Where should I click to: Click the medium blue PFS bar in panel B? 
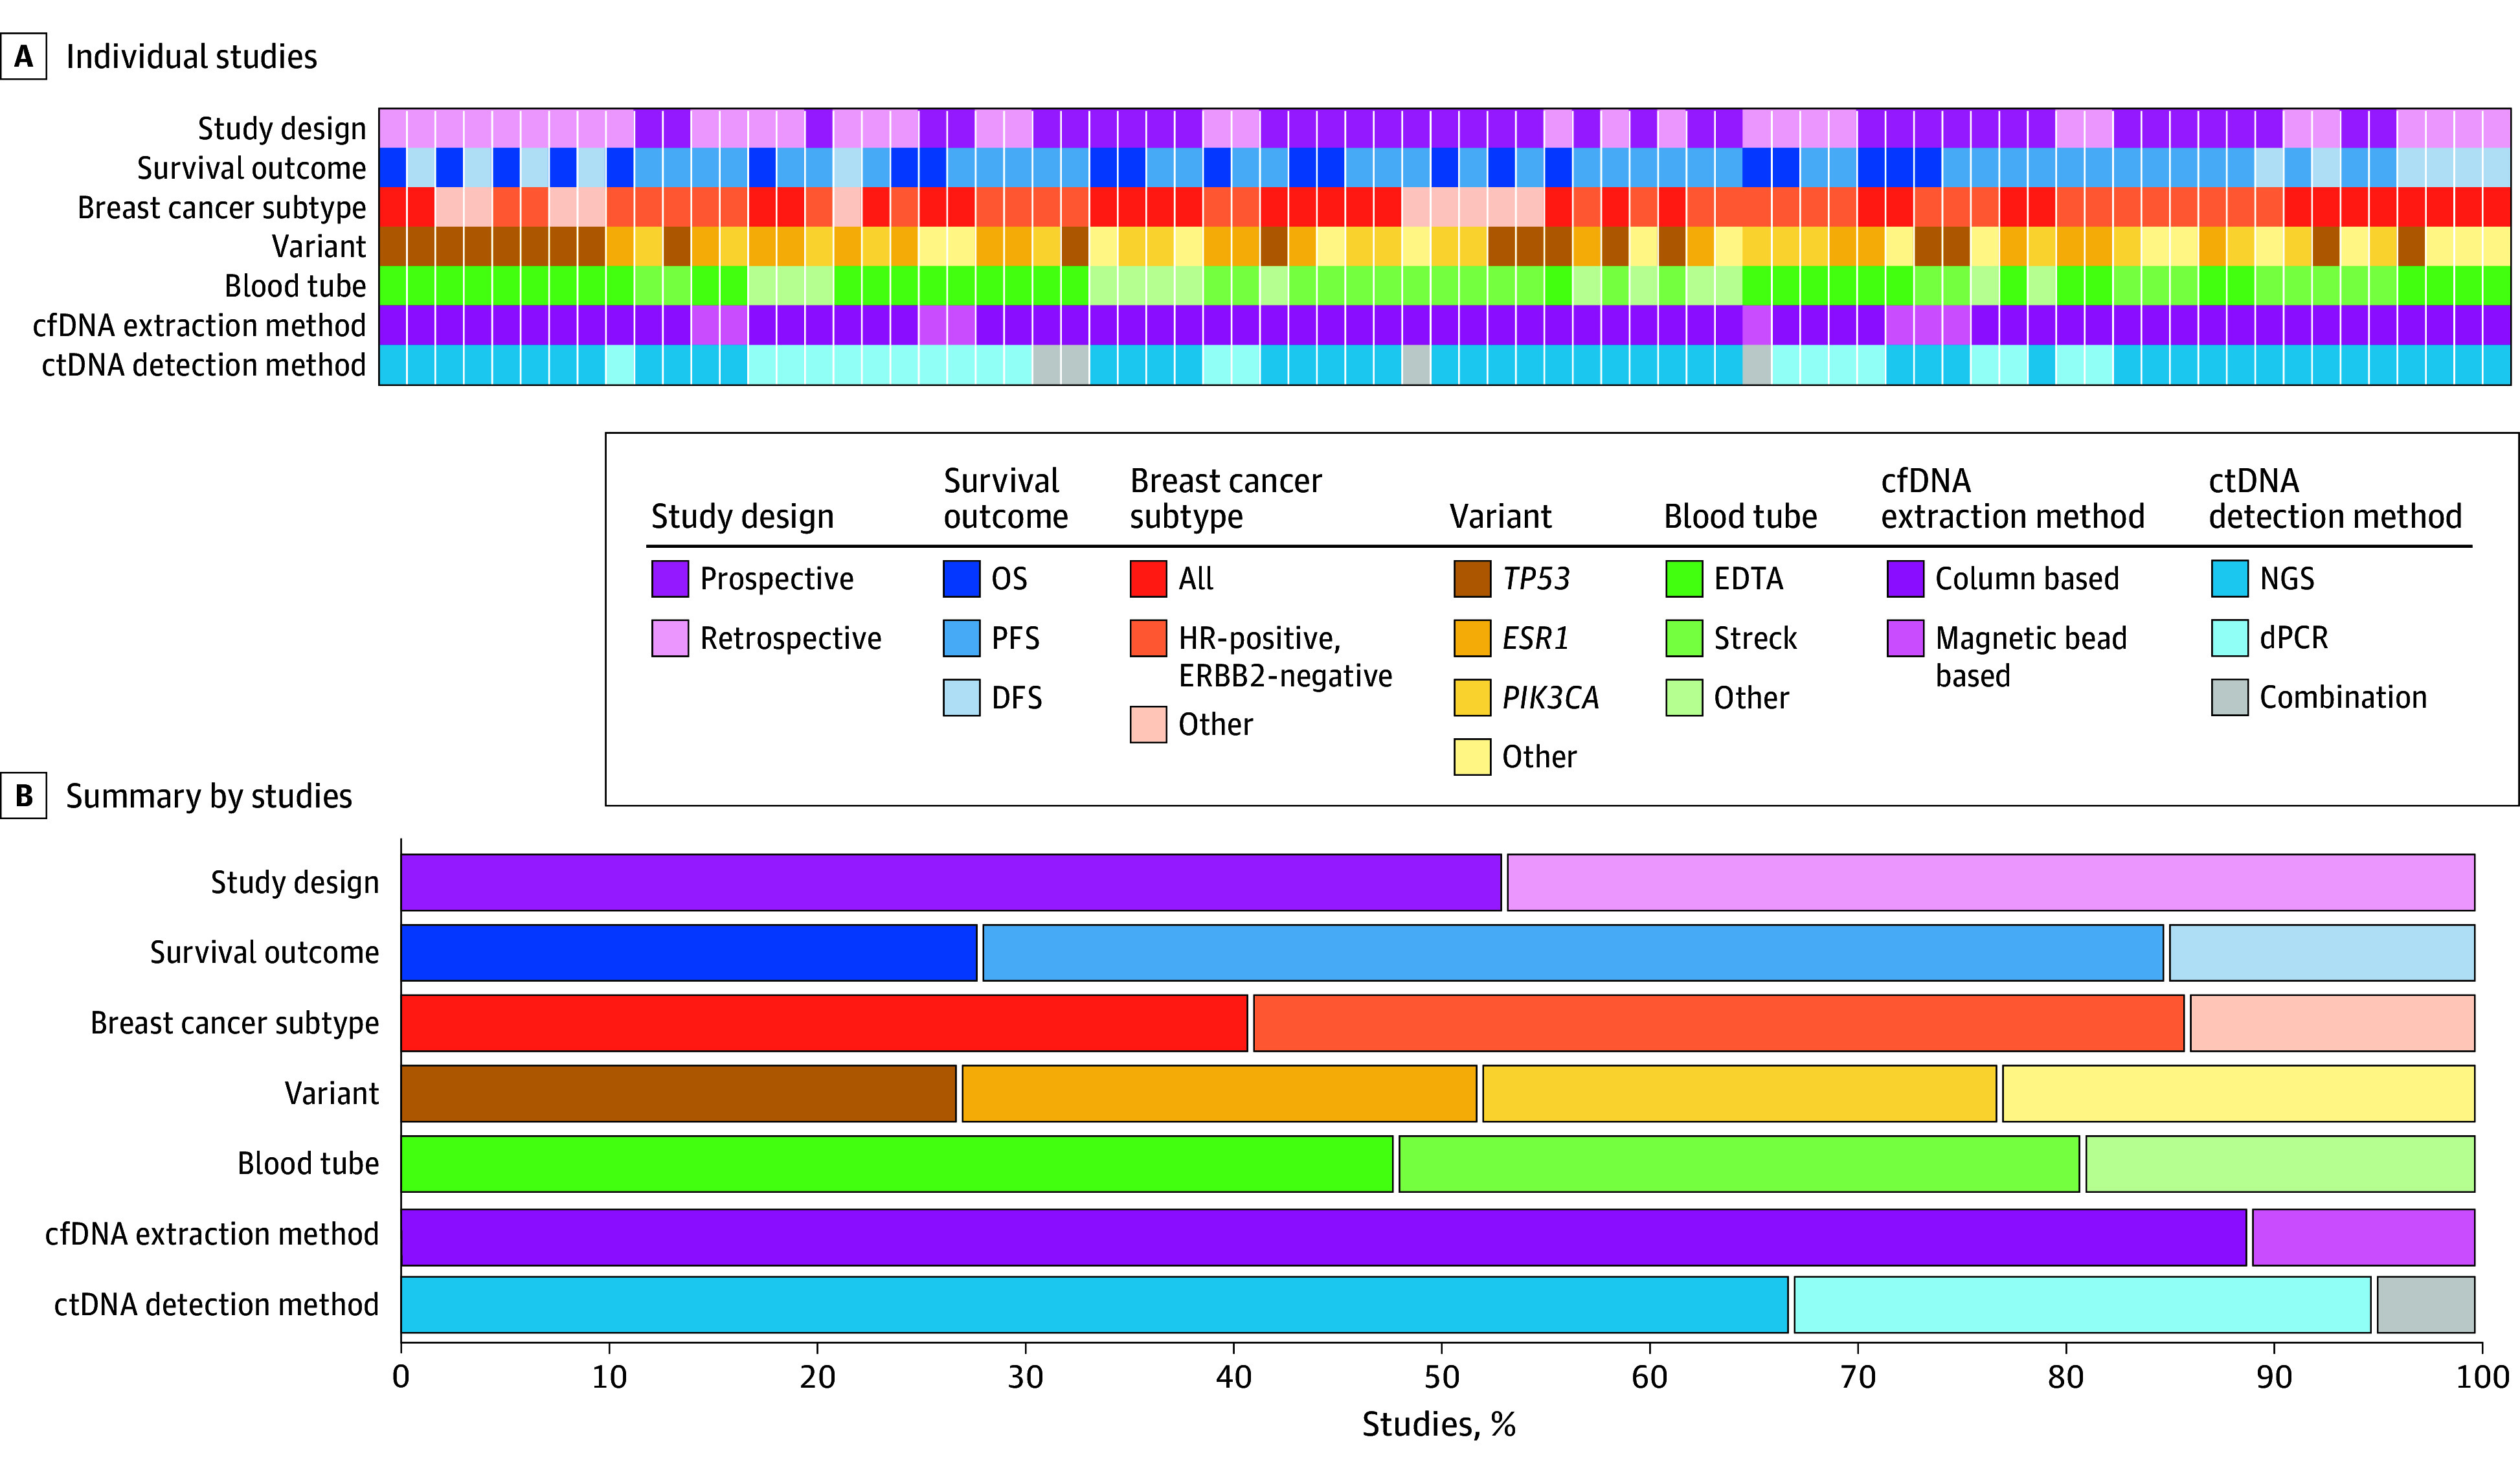point(1573,952)
